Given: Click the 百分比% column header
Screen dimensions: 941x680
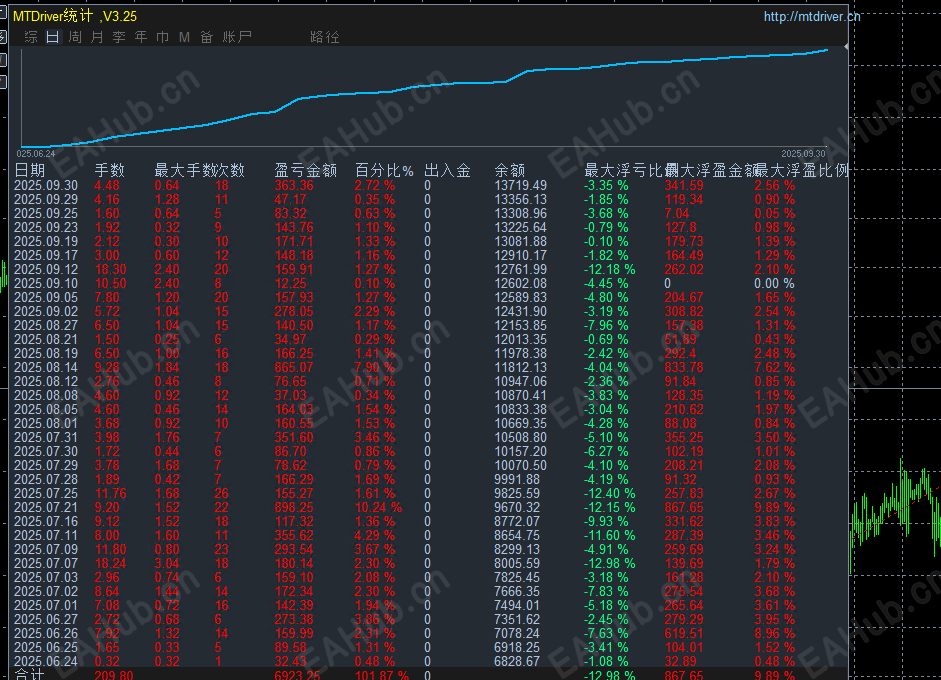Looking at the screenshot, I should pos(384,171).
